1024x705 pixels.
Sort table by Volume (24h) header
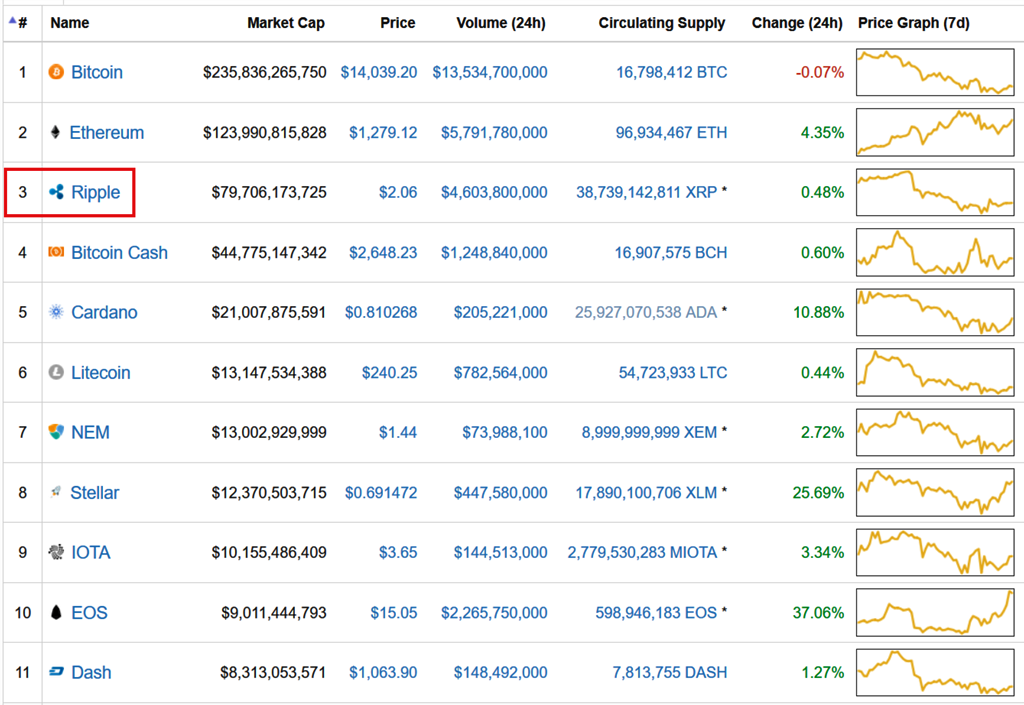[x=501, y=23]
